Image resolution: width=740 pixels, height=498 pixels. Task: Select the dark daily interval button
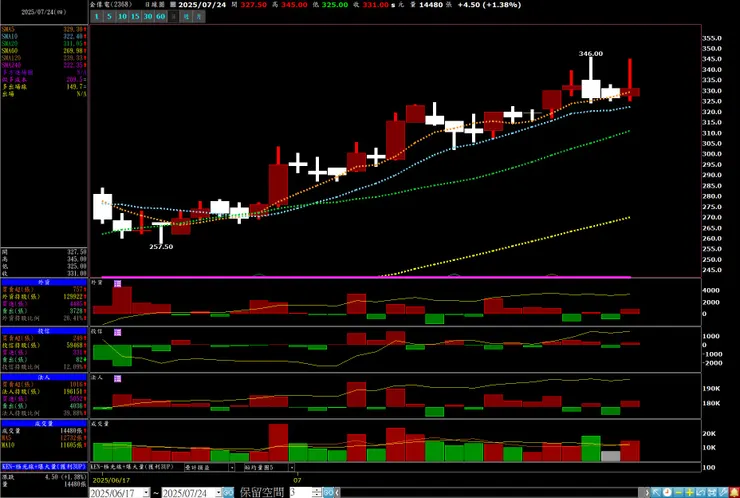tap(173, 17)
